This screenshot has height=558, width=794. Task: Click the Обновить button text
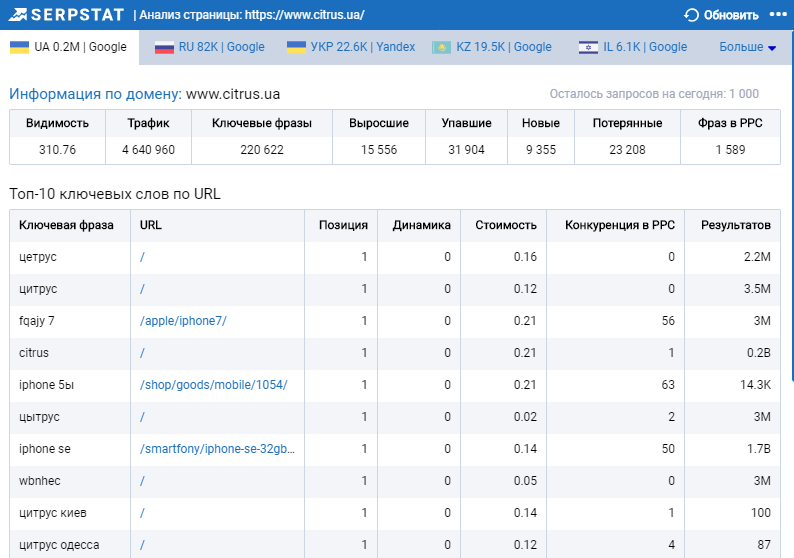click(x=731, y=15)
